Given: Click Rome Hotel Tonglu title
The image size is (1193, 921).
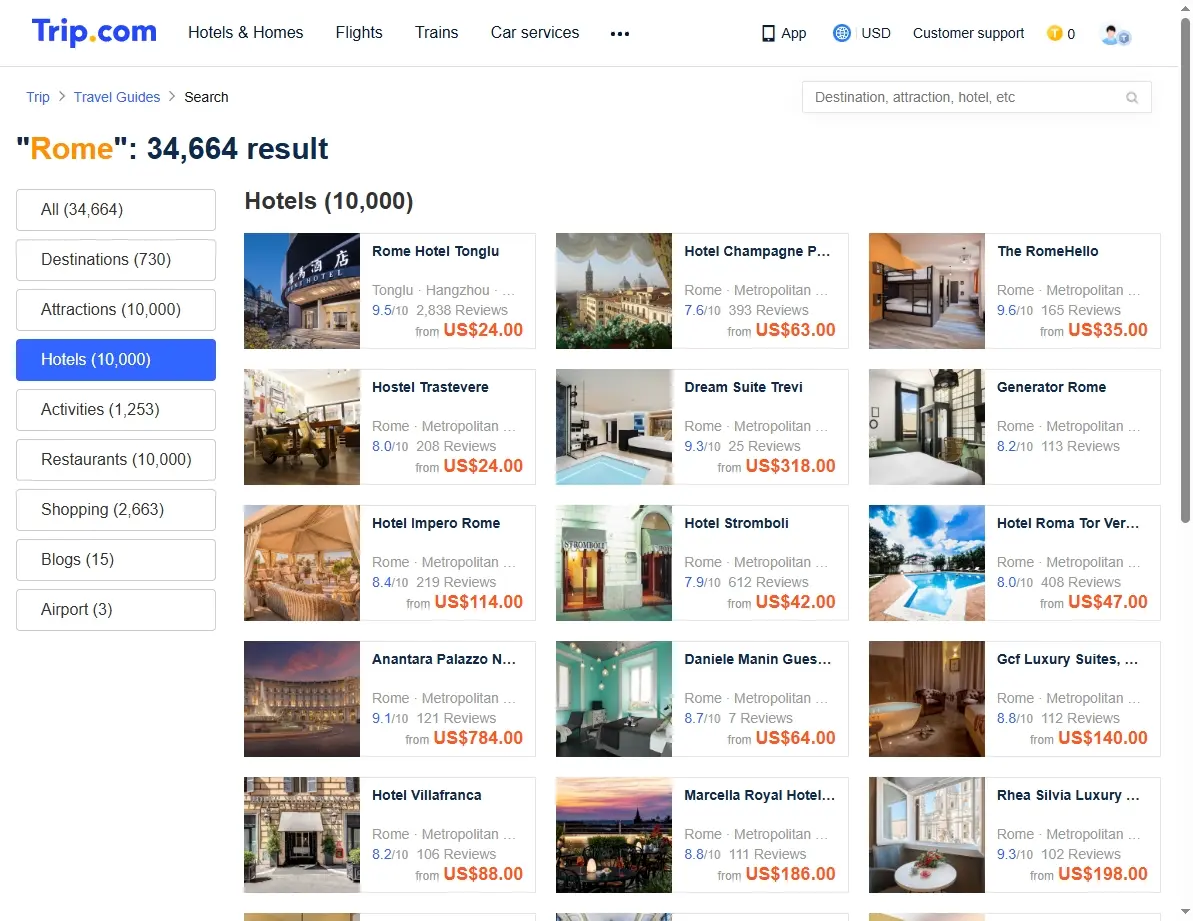Looking at the screenshot, I should click(436, 251).
